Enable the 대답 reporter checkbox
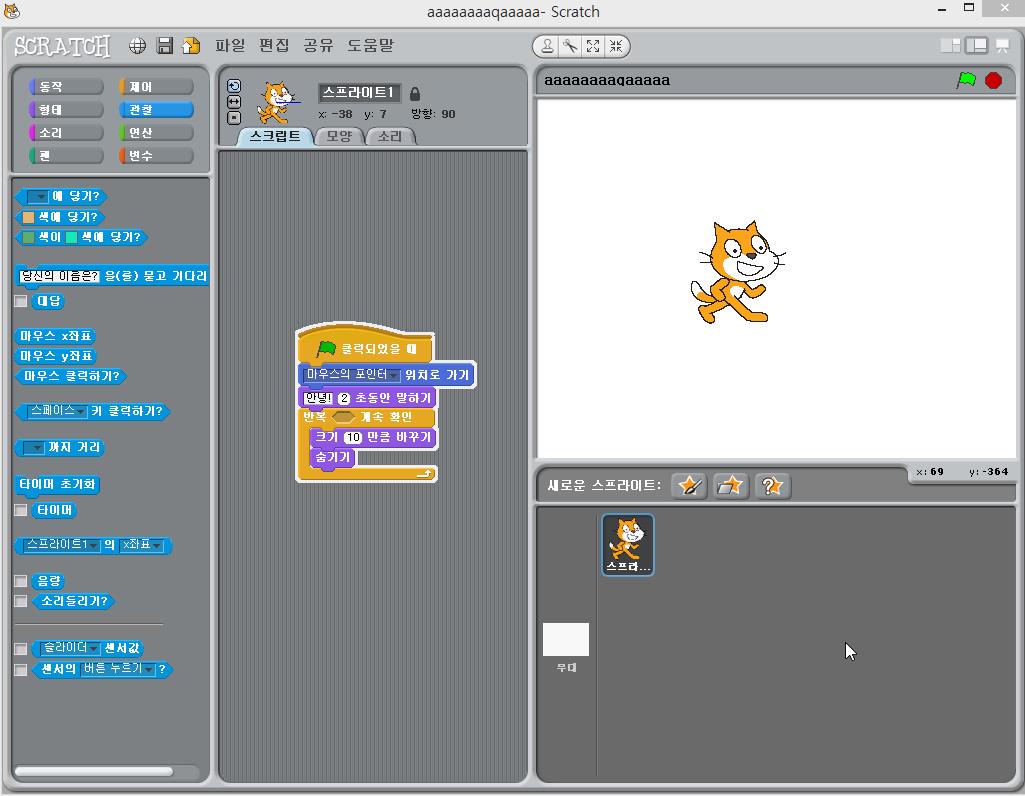The height and width of the screenshot is (796, 1025). point(21,301)
